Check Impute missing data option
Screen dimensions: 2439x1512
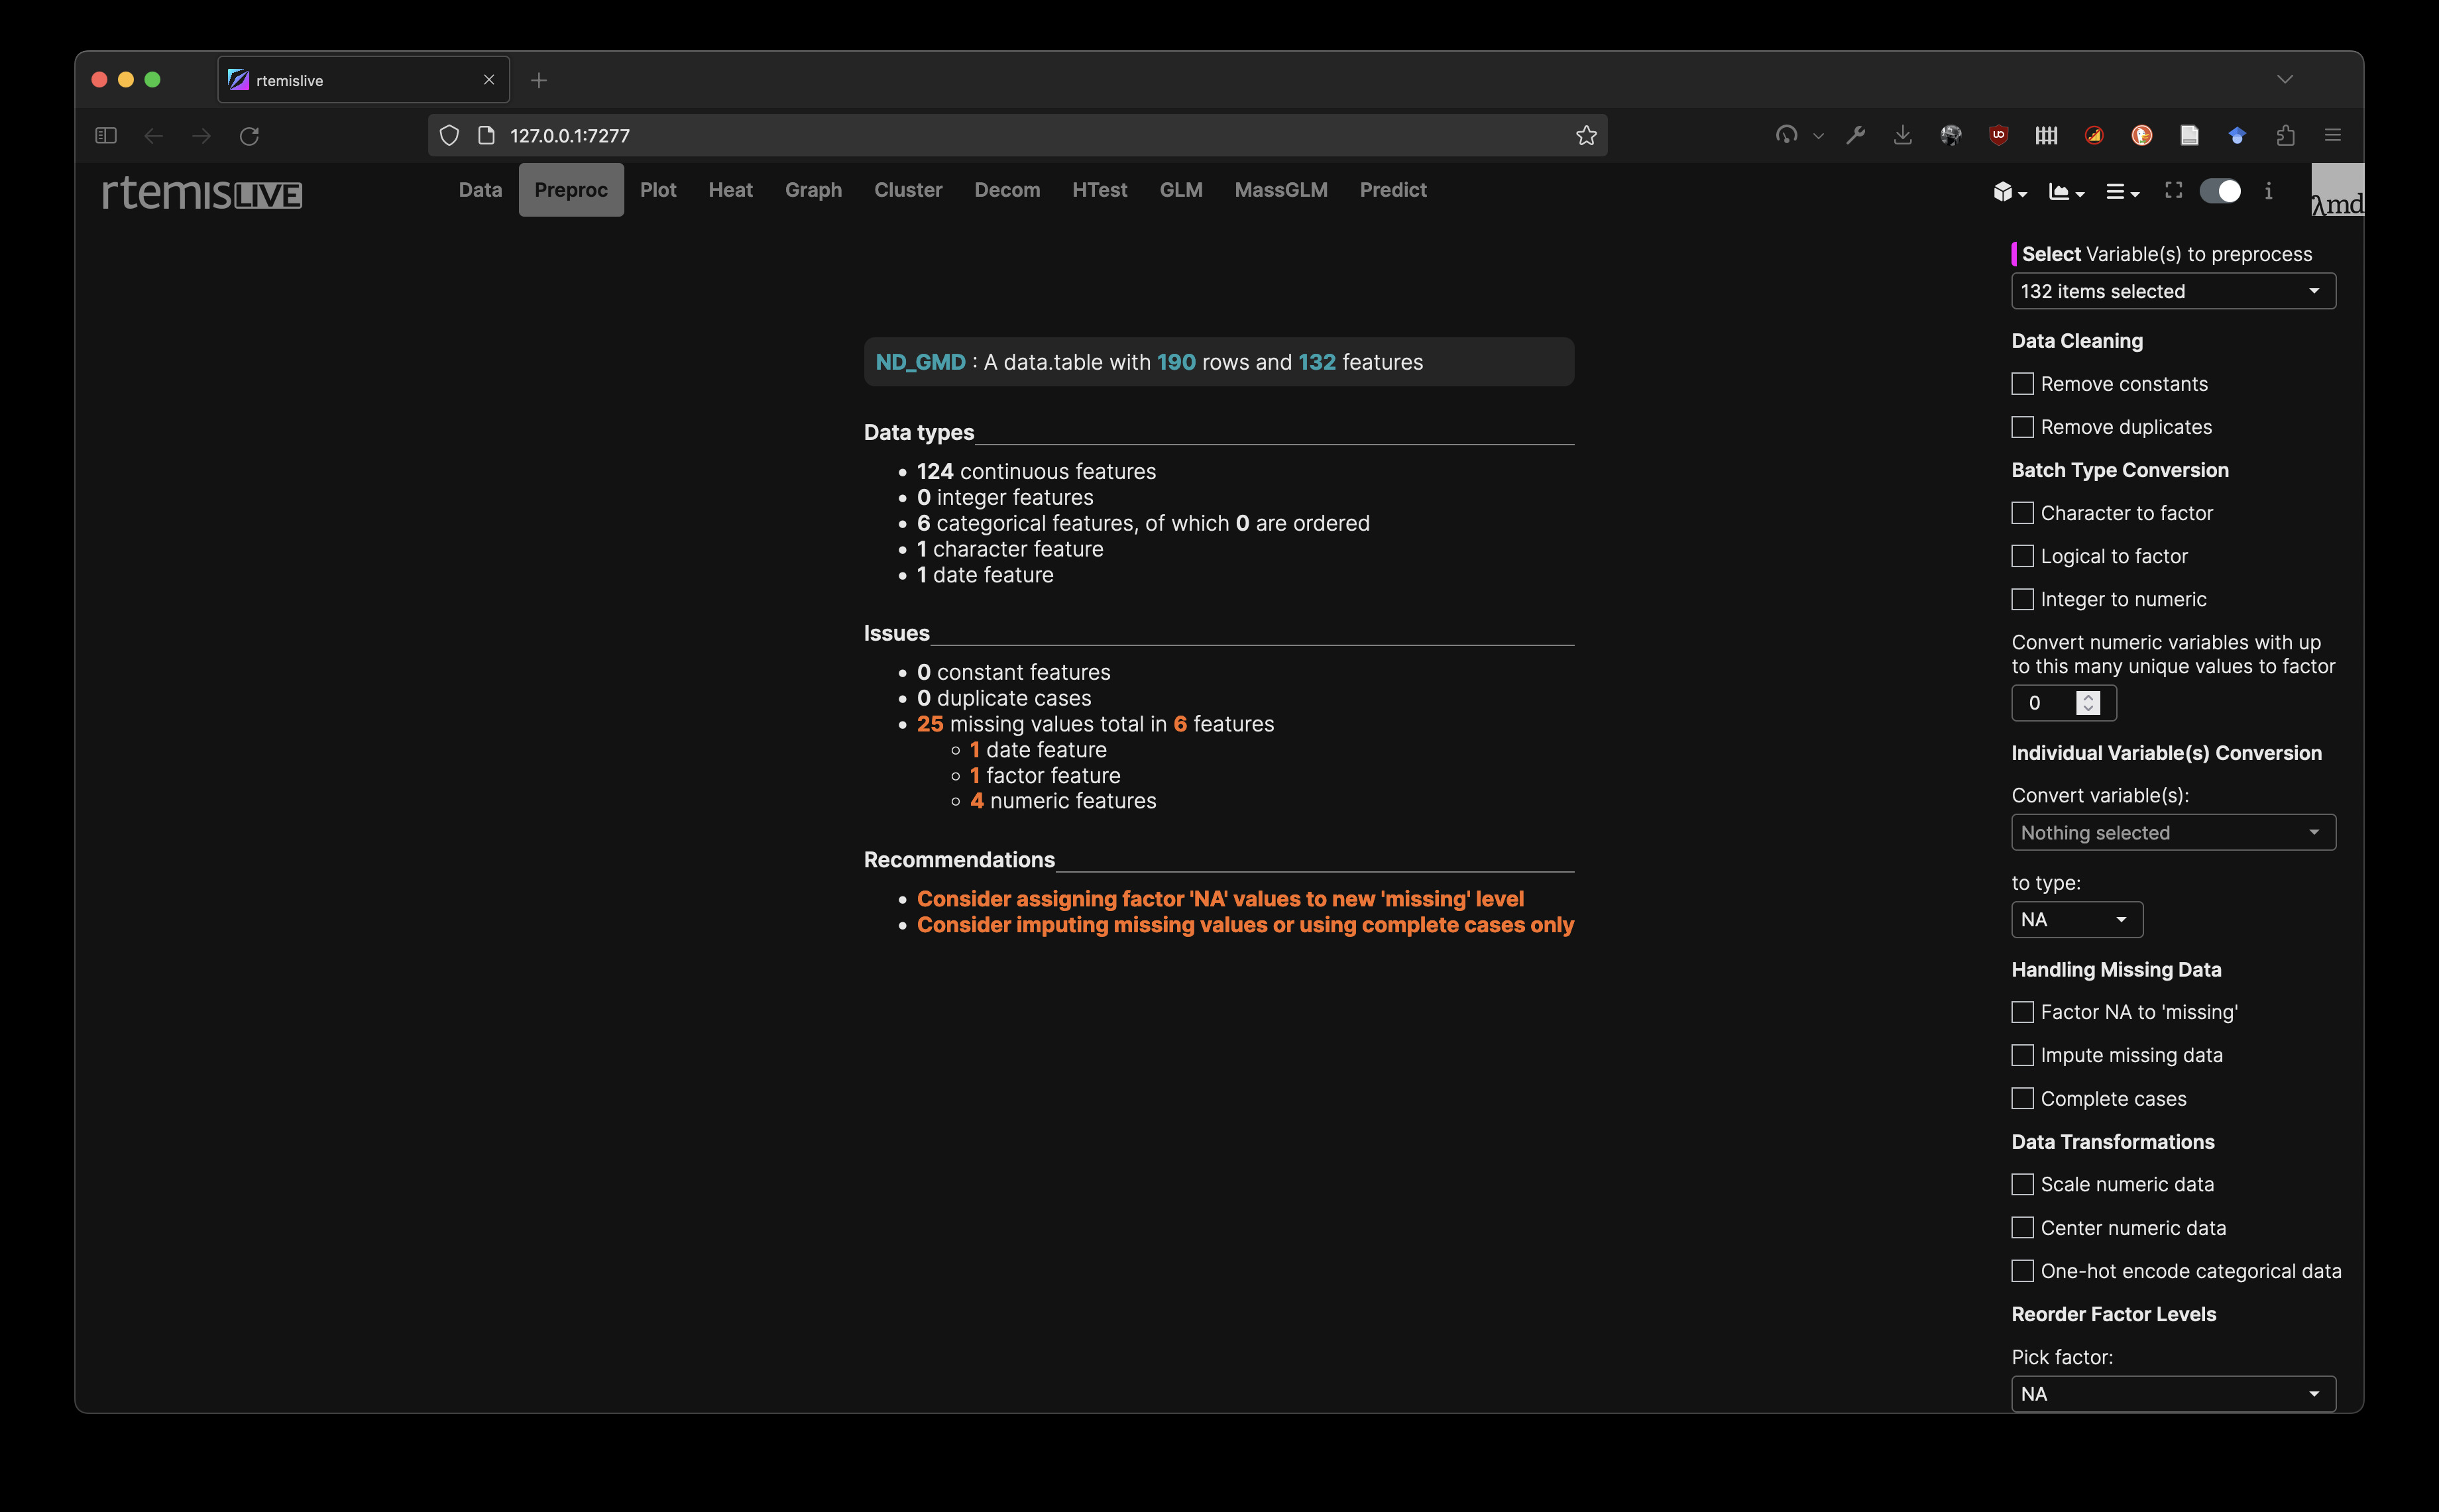point(2022,1055)
